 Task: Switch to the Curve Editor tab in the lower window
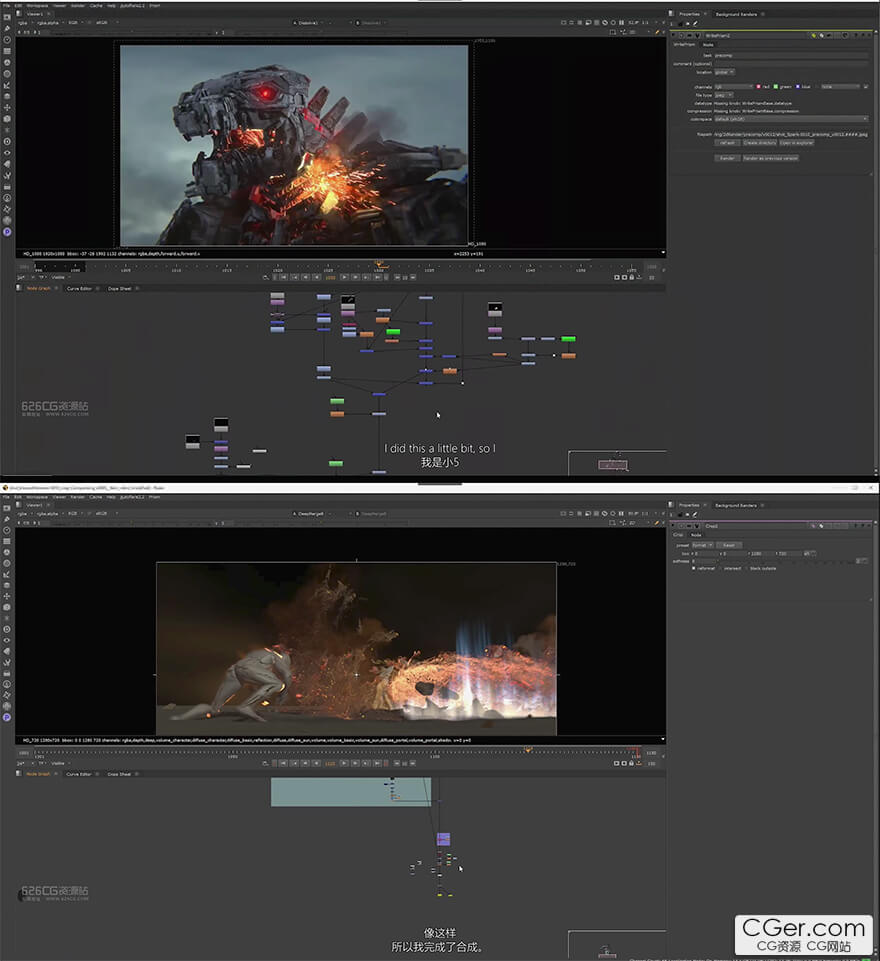78,774
